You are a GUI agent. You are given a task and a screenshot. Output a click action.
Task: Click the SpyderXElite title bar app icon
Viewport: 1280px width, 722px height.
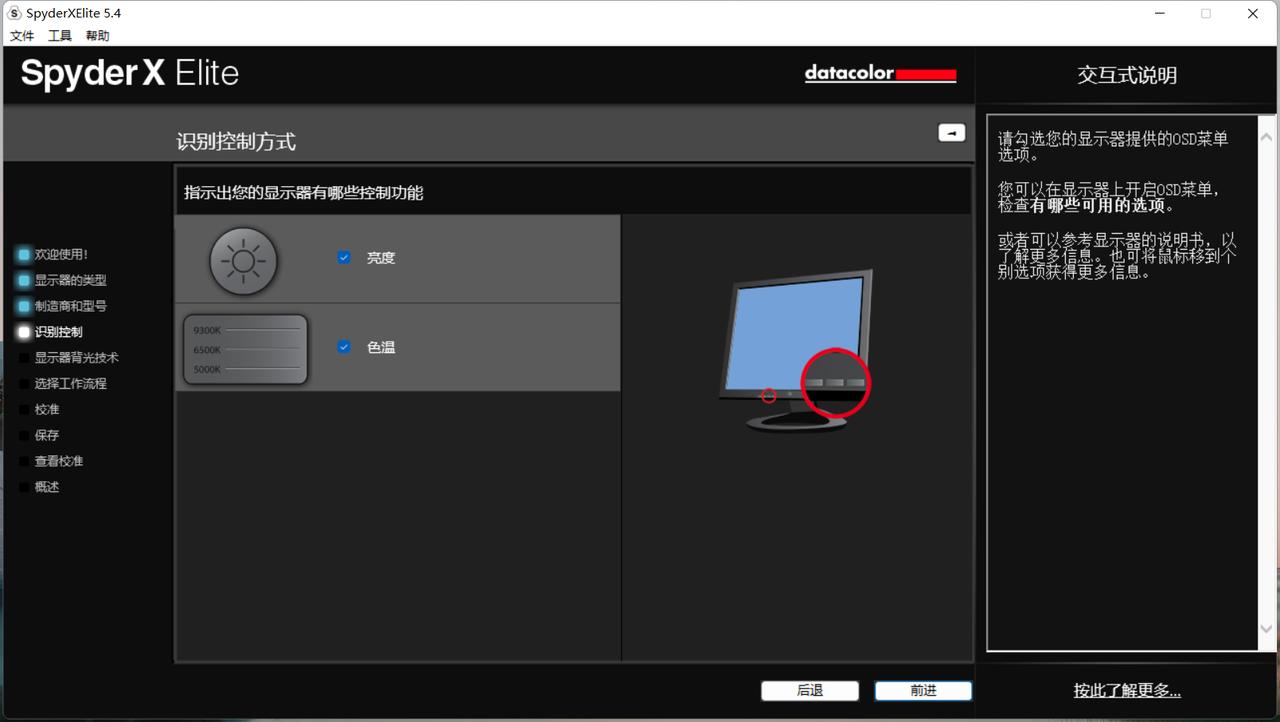click(x=14, y=13)
